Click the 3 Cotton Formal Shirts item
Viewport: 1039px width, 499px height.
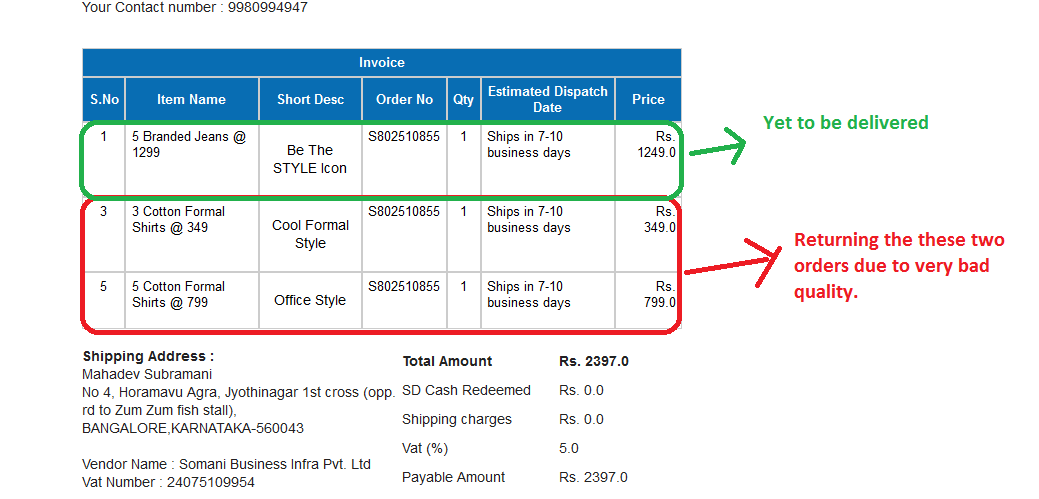coord(178,219)
